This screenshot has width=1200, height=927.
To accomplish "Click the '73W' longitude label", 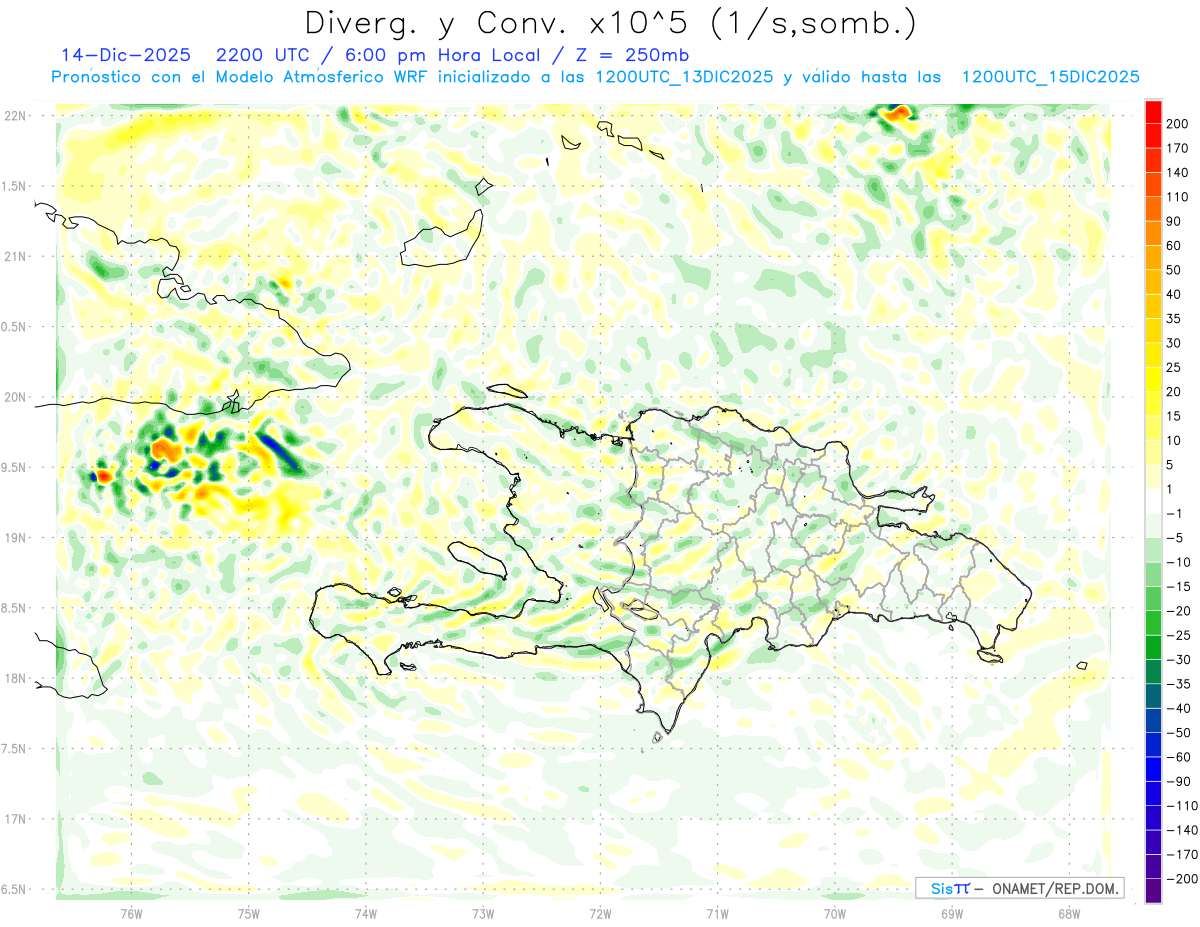I will 483,912.
